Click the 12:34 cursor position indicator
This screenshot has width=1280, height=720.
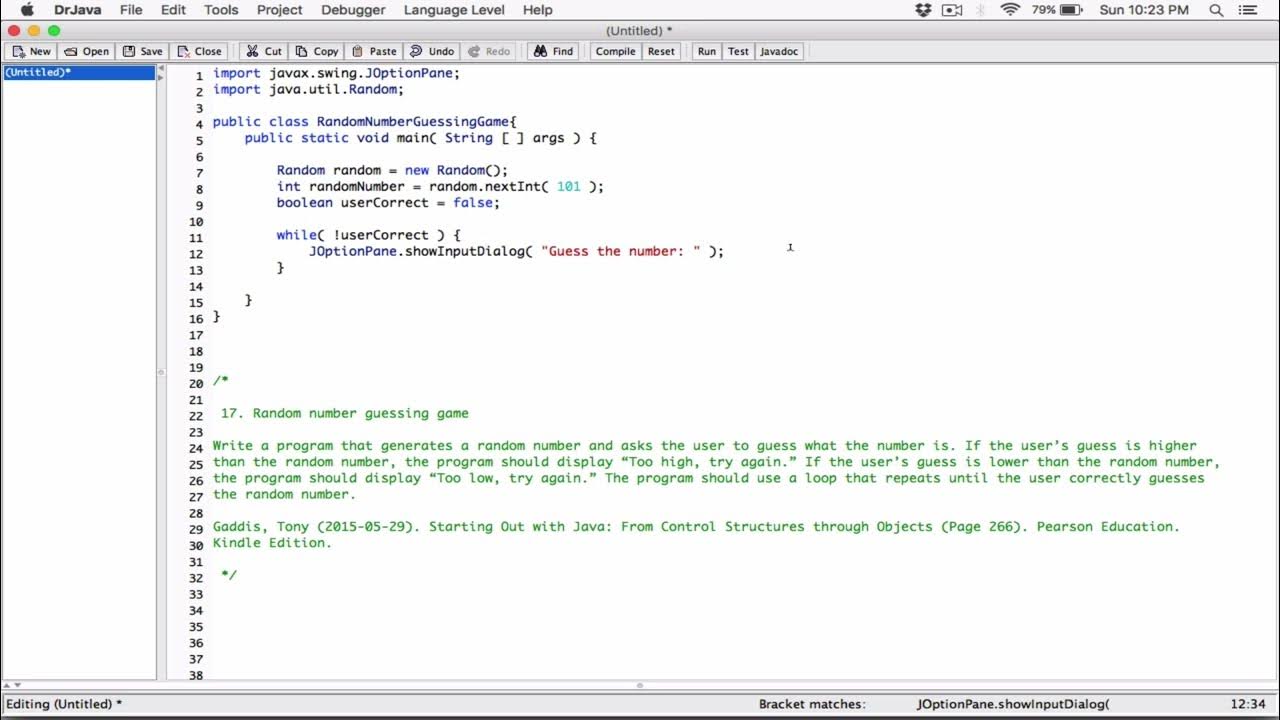click(1248, 704)
